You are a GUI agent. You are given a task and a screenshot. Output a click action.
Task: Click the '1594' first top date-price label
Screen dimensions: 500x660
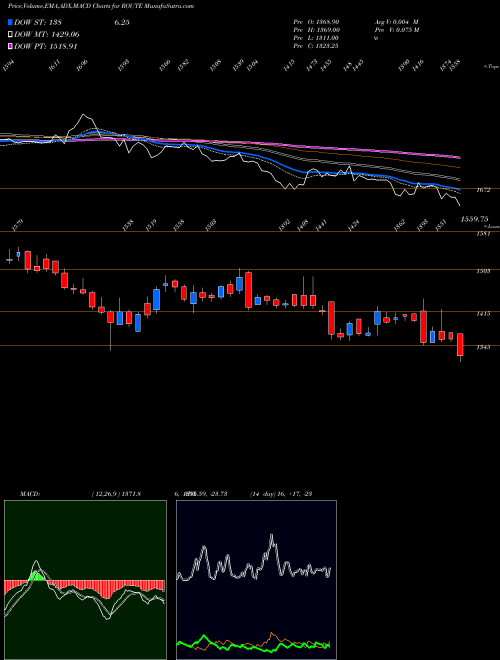coord(9,65)
